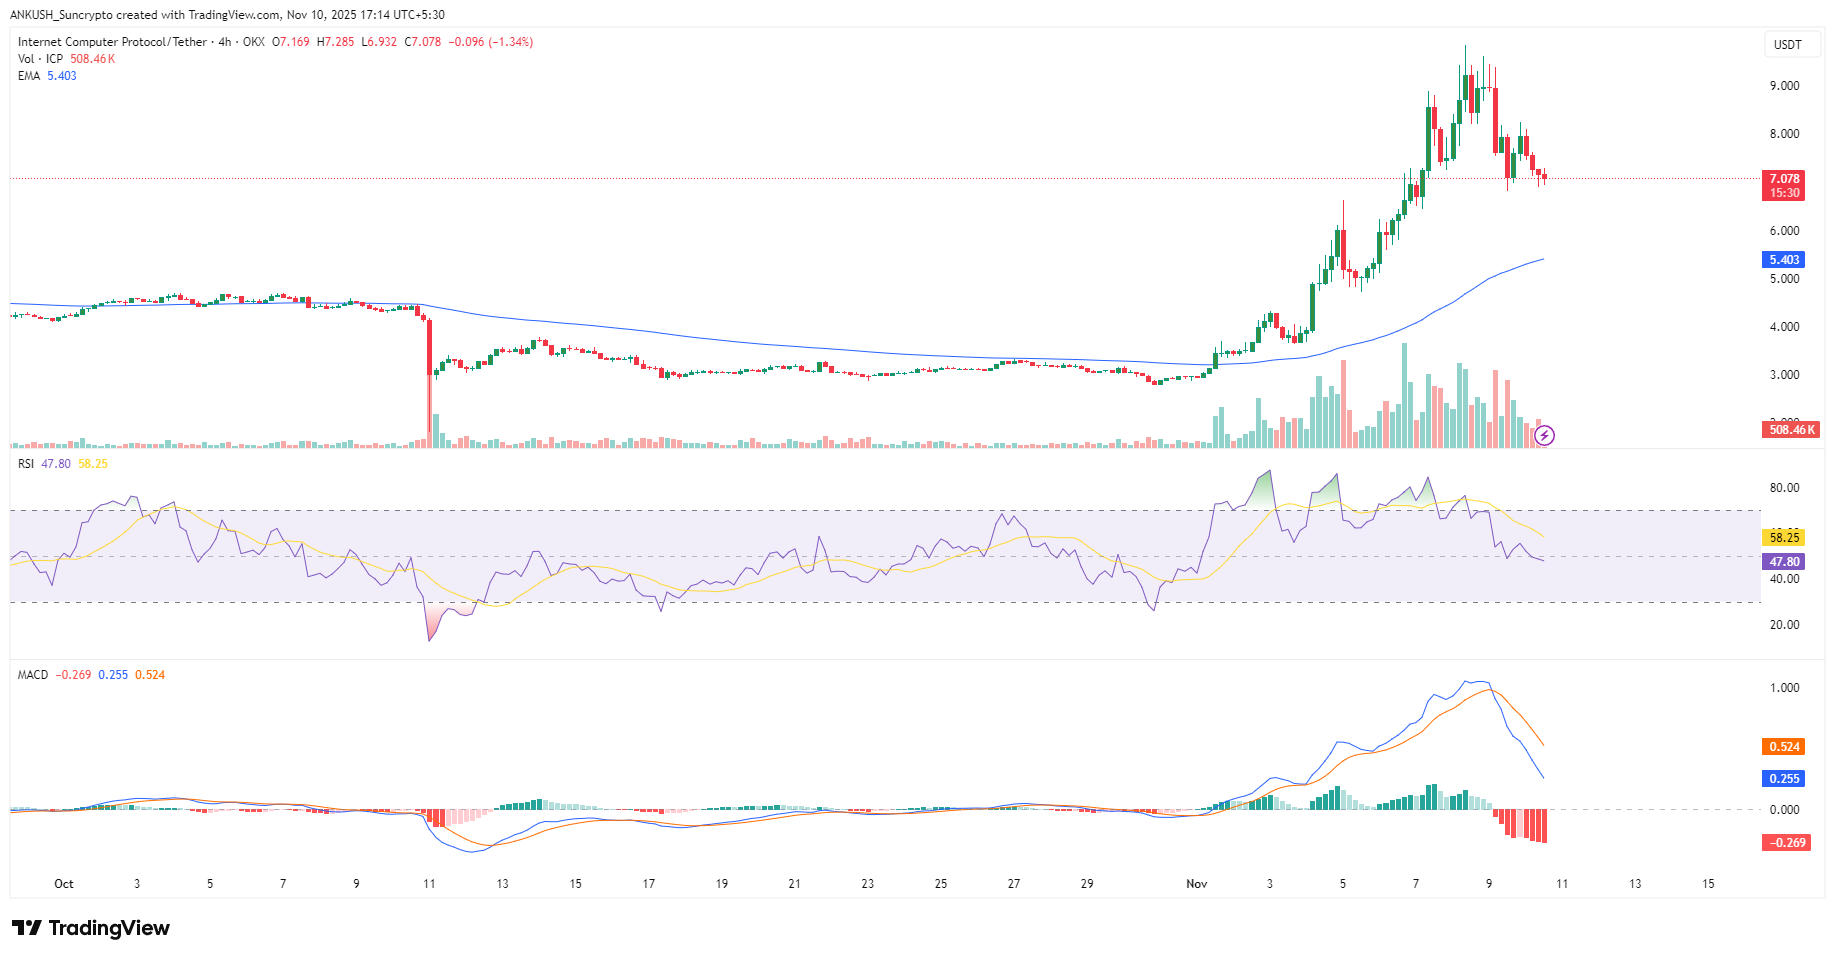
Task: Click the Nov label on the time axis
Action: (1196, 884)
